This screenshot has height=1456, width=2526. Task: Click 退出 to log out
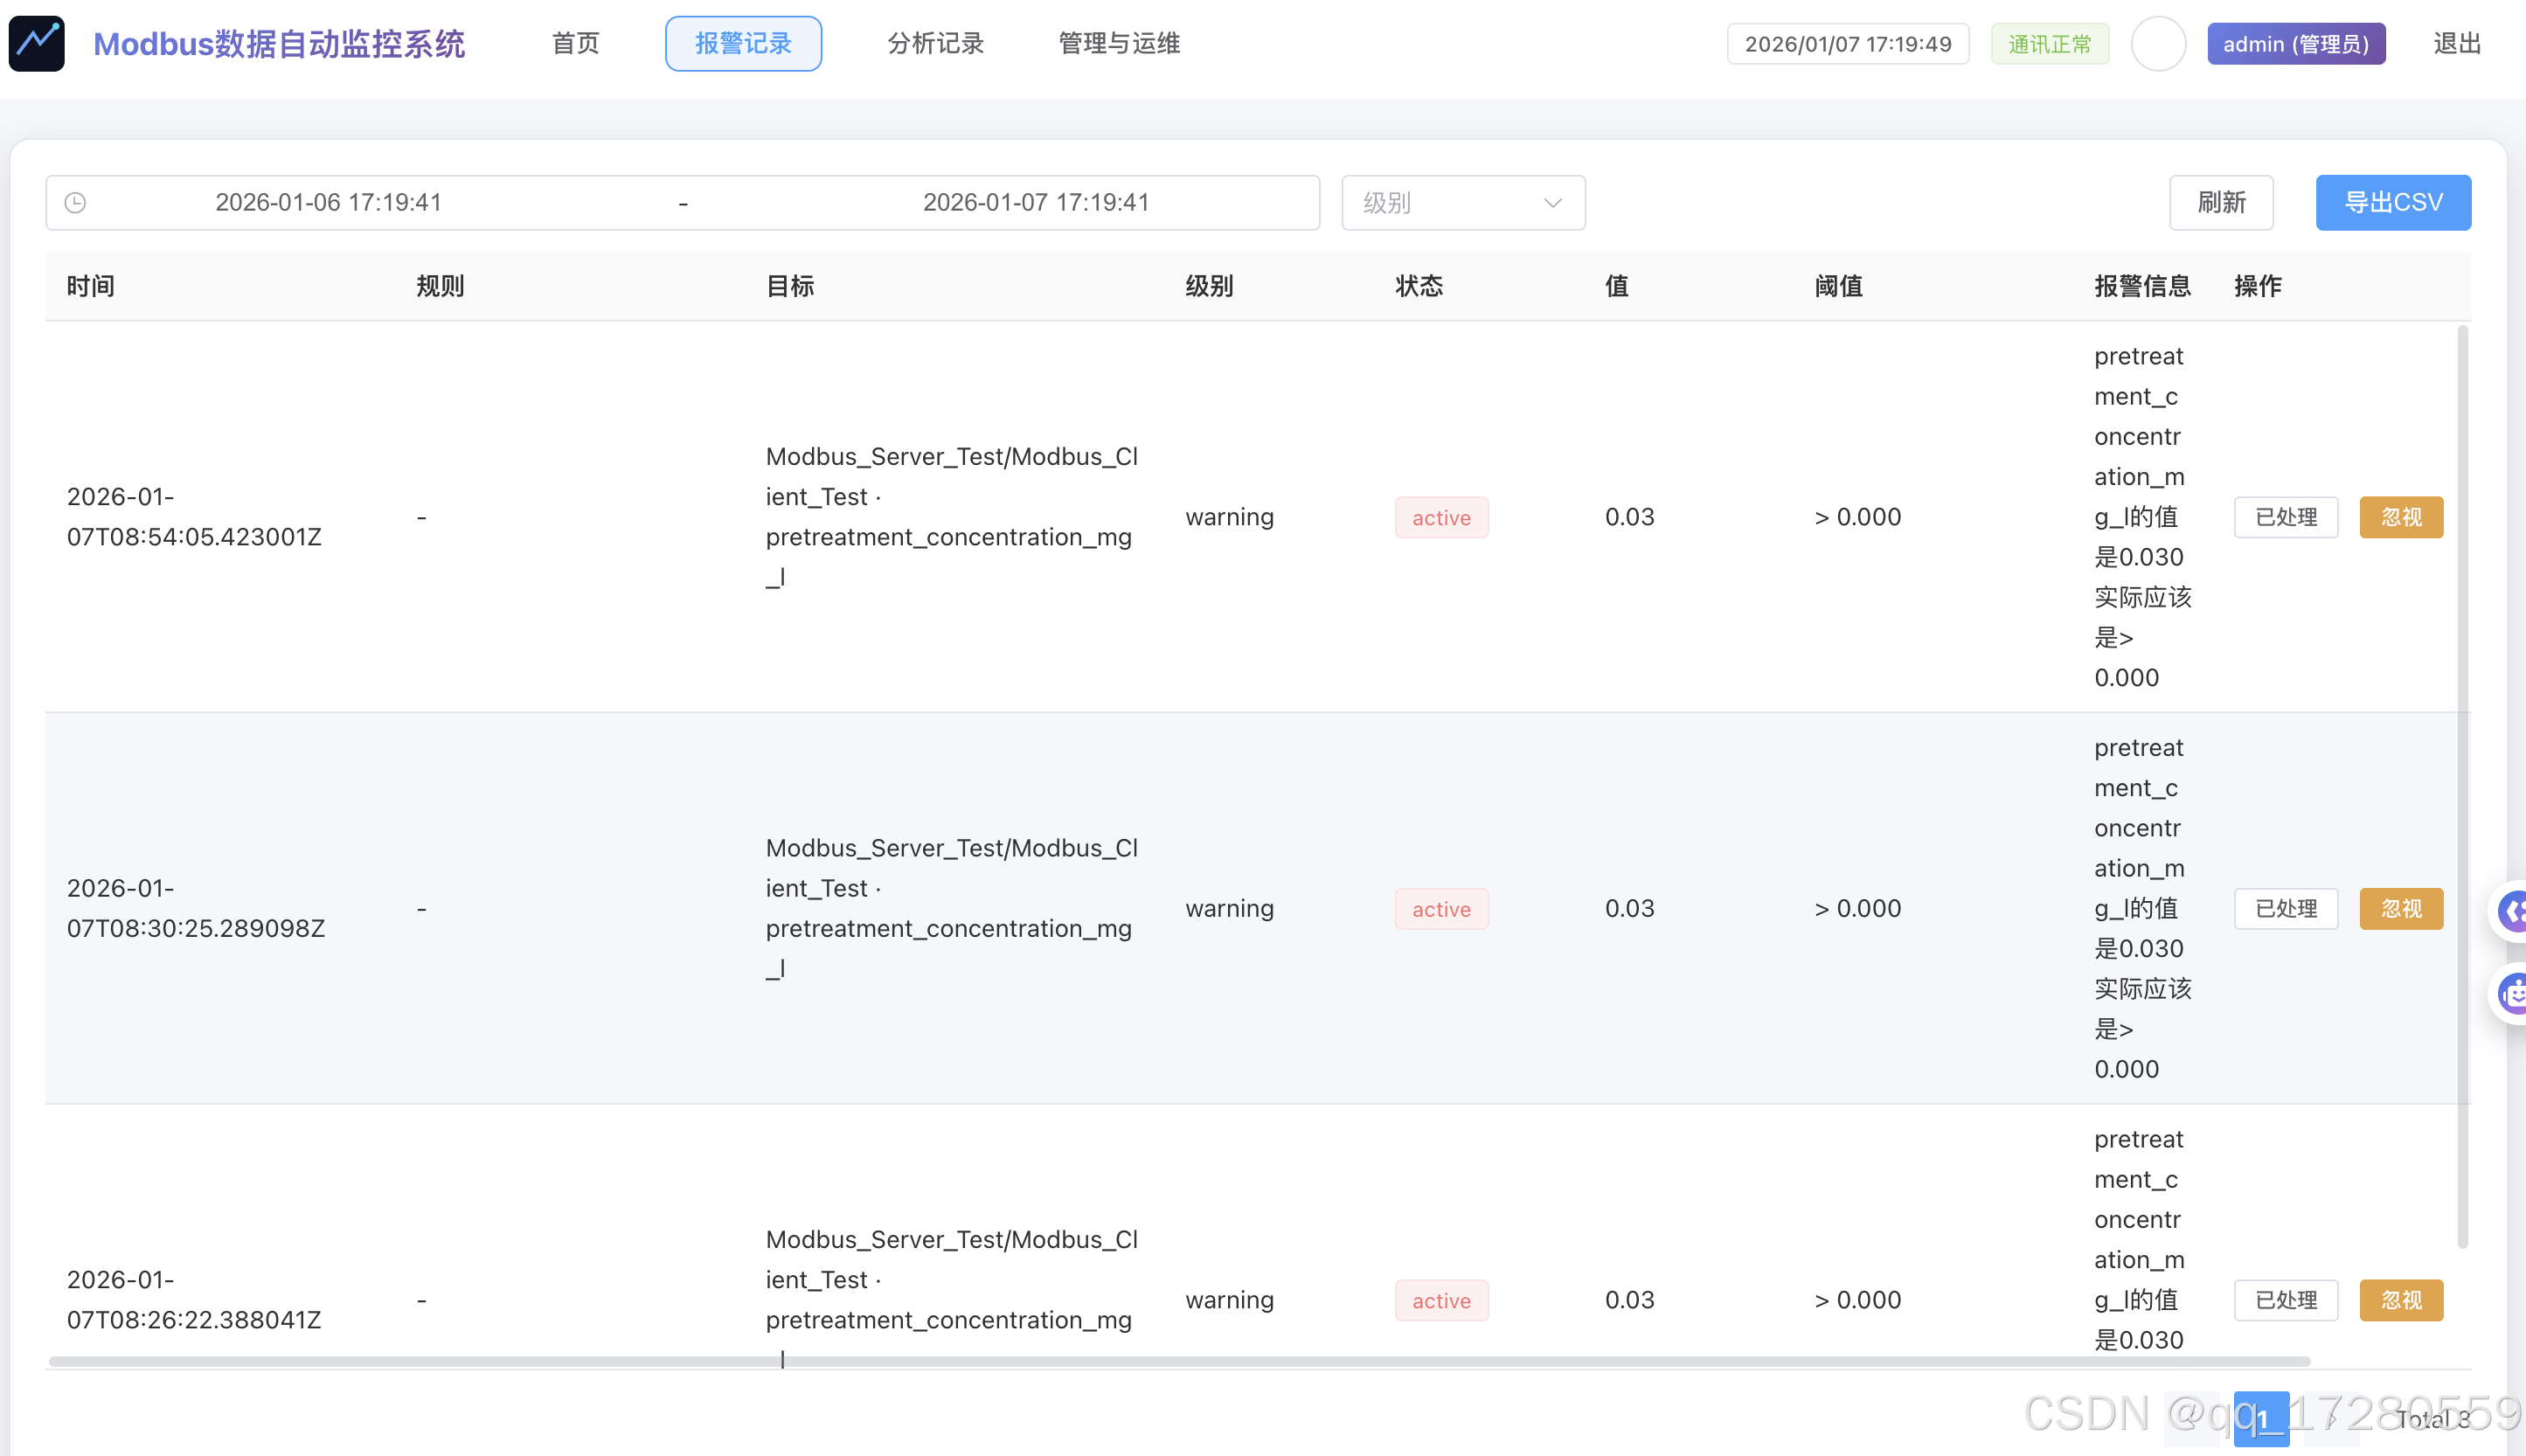2456,44
